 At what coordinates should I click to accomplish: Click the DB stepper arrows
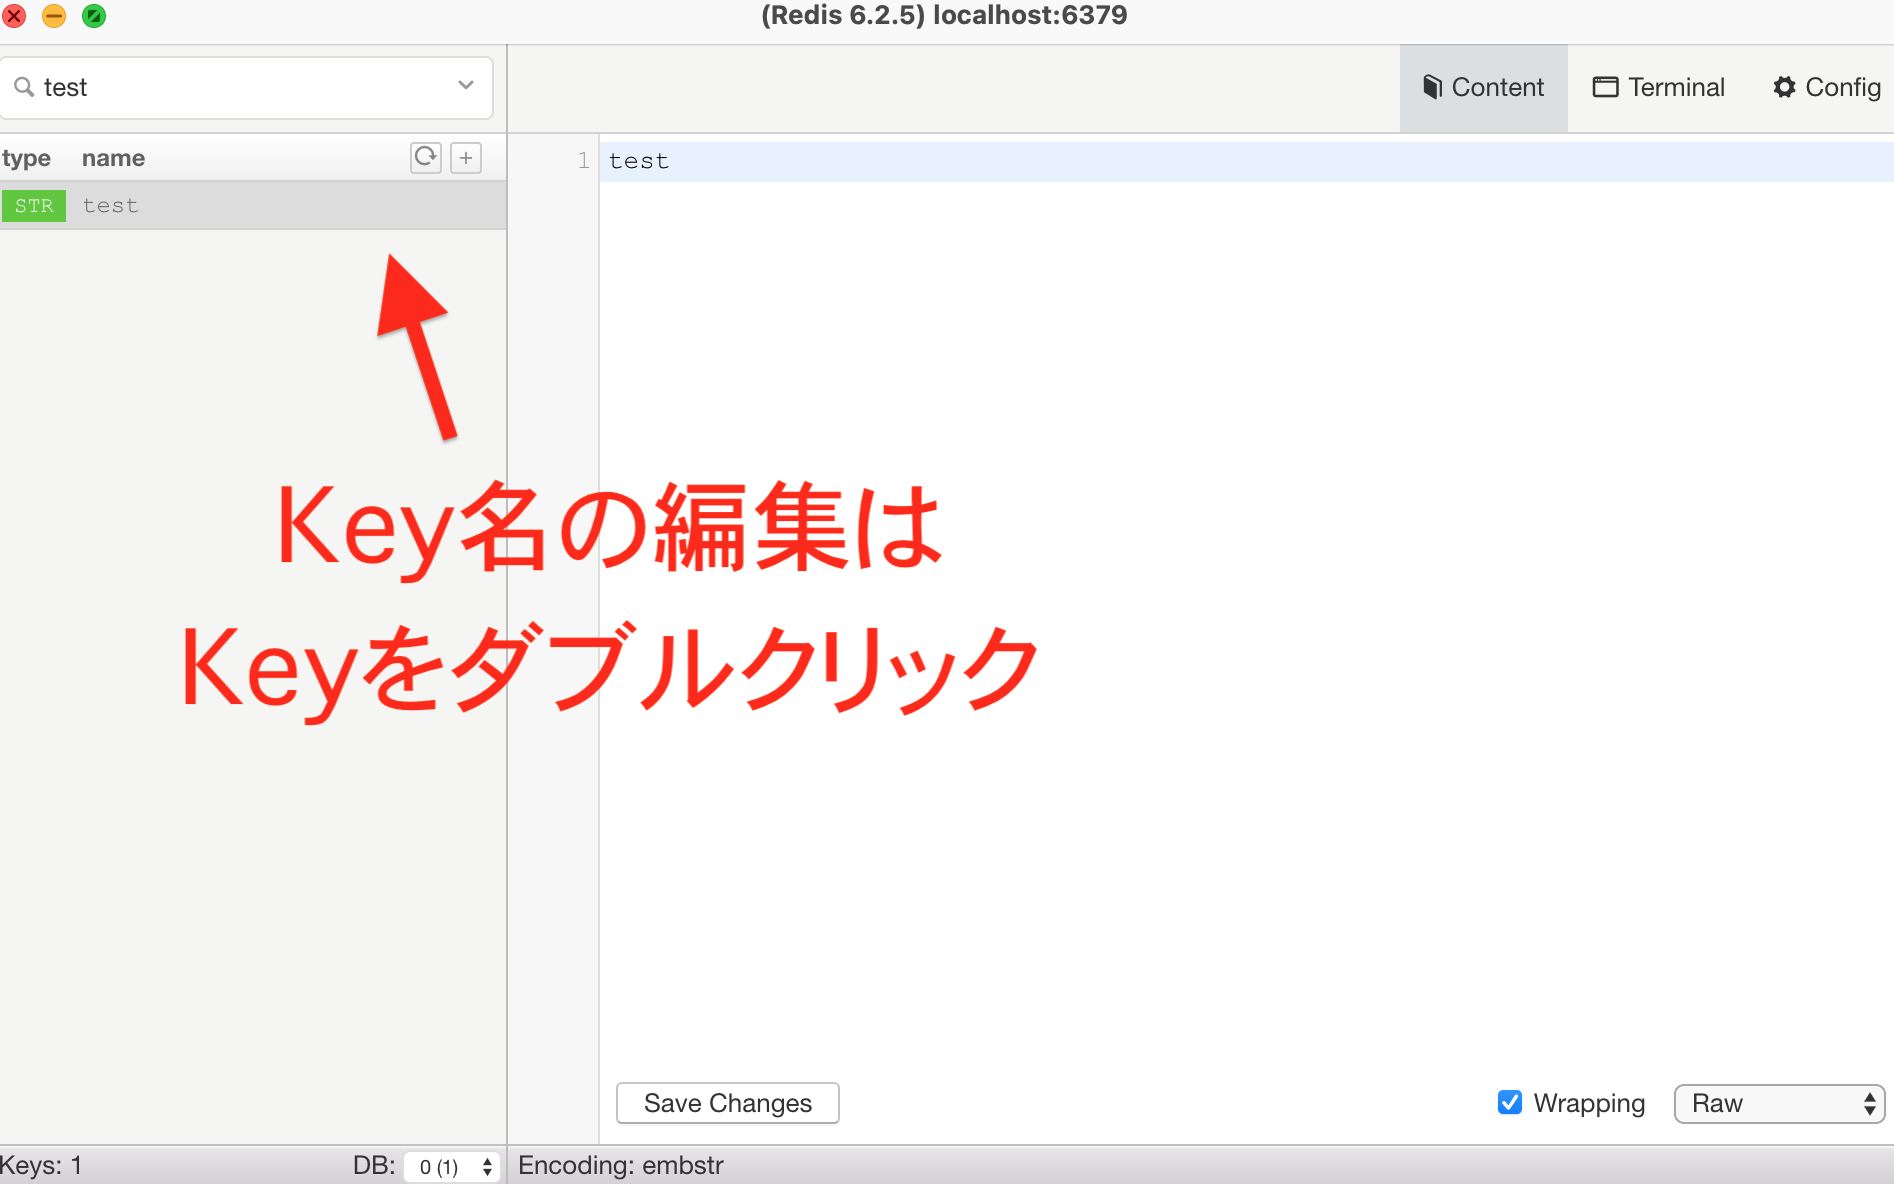pyautogui.click(x=487, y=1166)
